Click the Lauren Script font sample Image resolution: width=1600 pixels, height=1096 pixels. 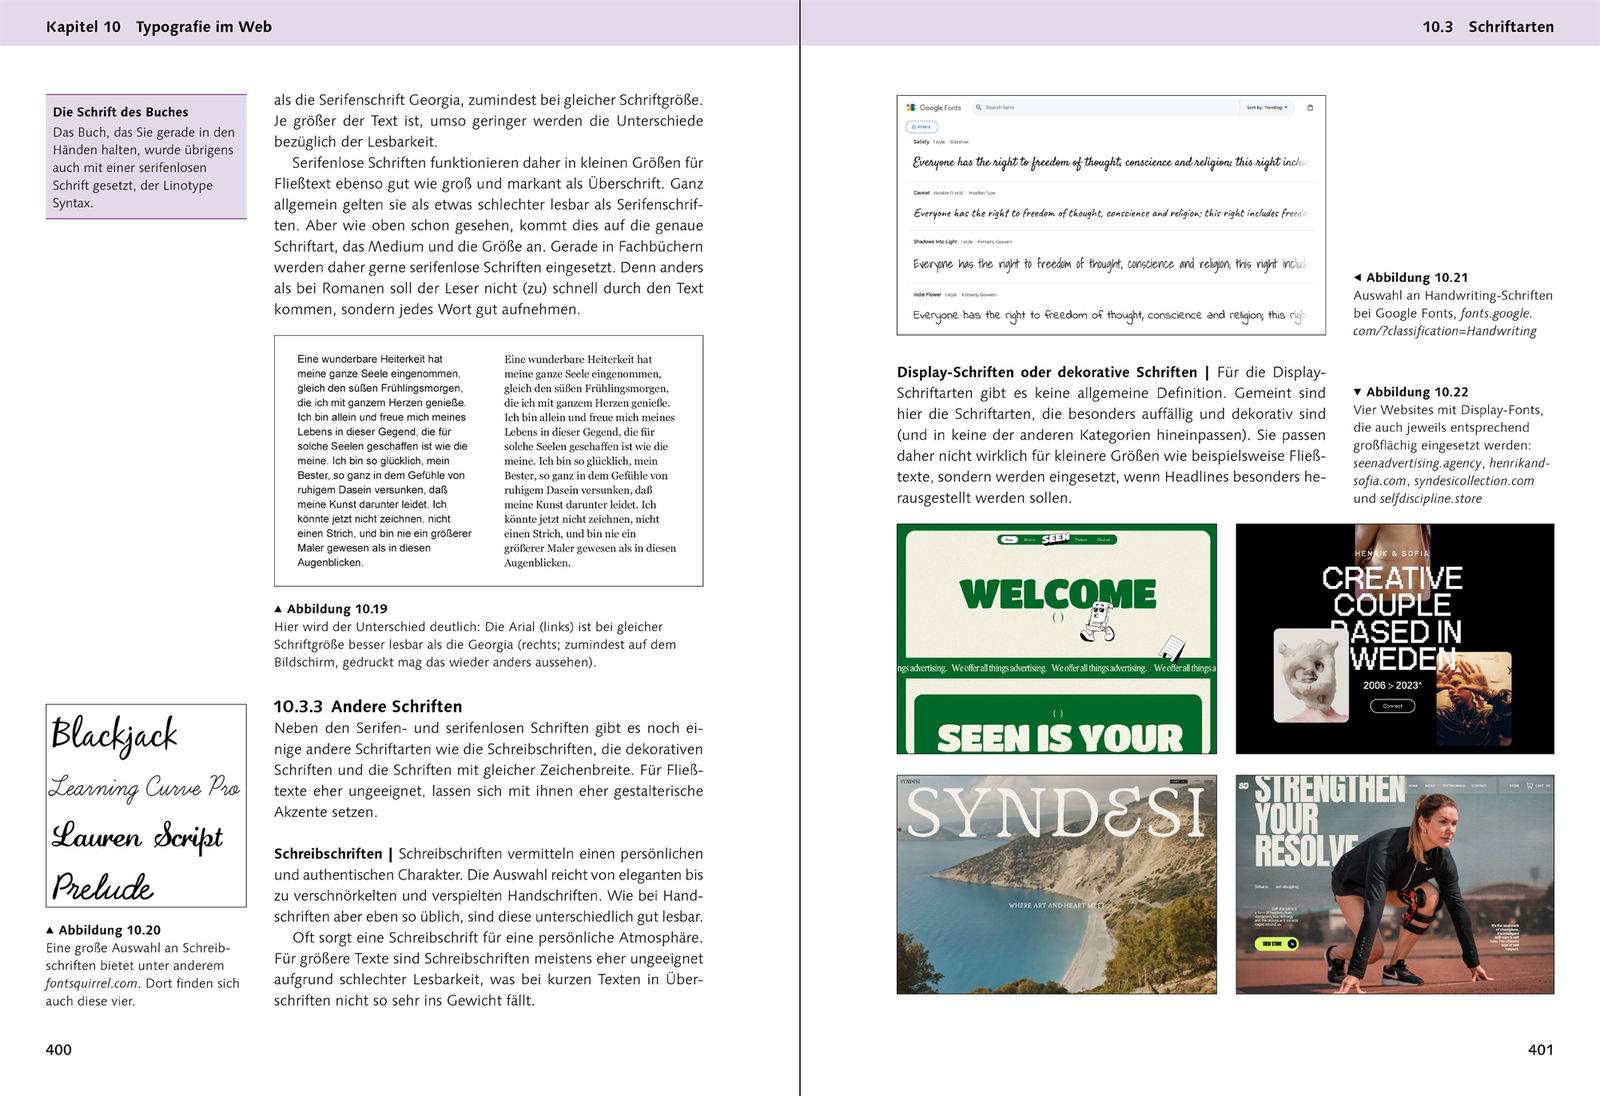(137, 836)
